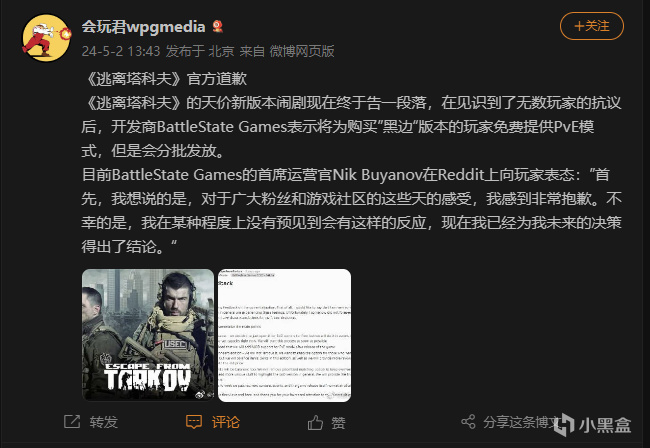
Task: Click the 小黑盒 logo icon watermark
Action: (565, 425)
